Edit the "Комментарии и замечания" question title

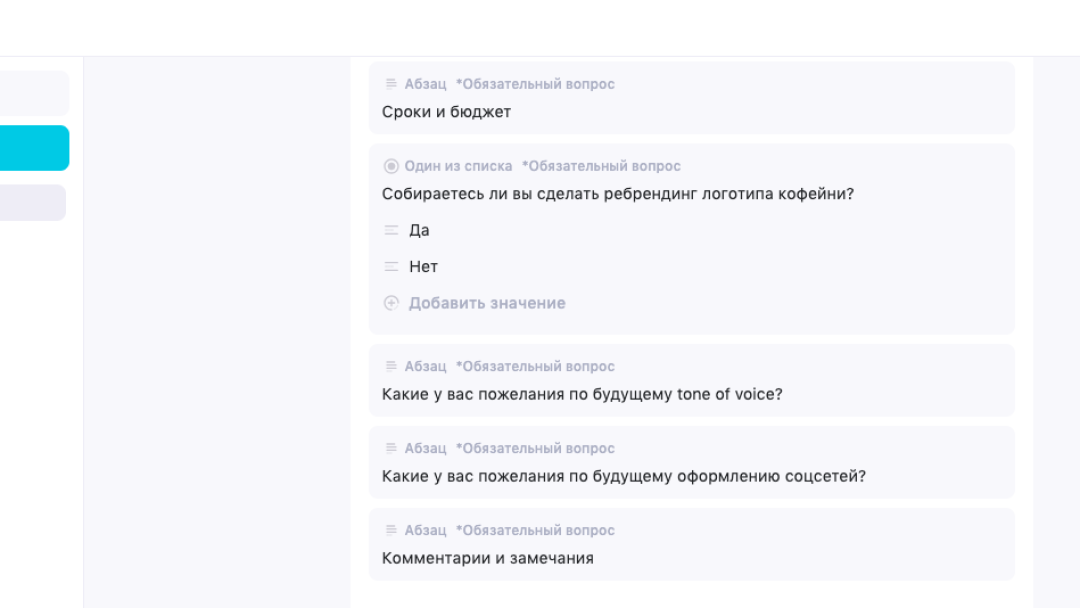(487, 558)
